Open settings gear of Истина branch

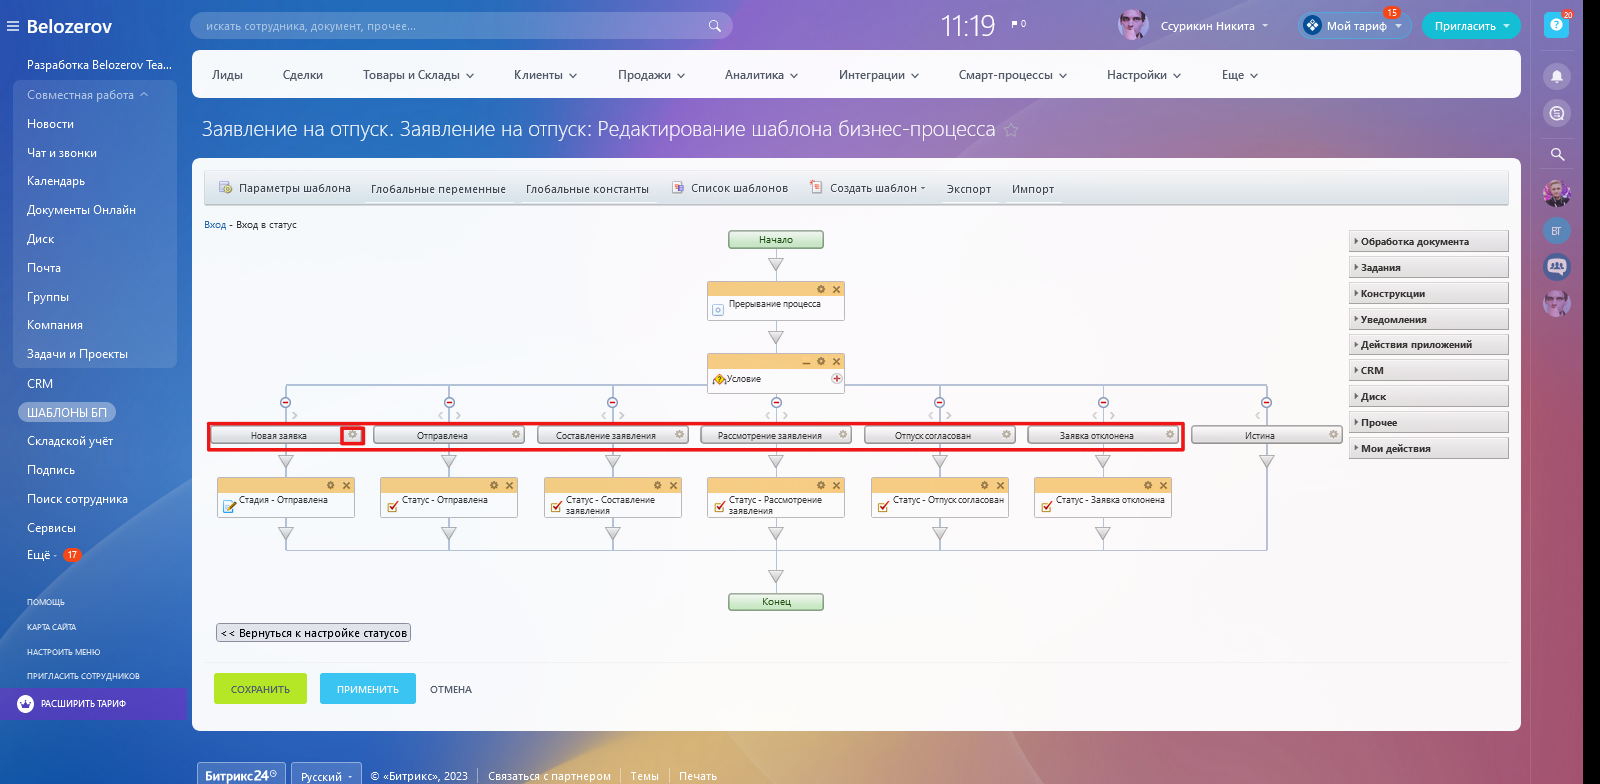[1333, 435]
